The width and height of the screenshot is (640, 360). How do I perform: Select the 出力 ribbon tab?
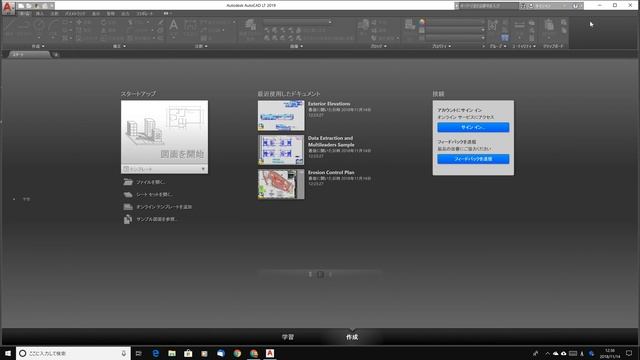tap(125, 14)
